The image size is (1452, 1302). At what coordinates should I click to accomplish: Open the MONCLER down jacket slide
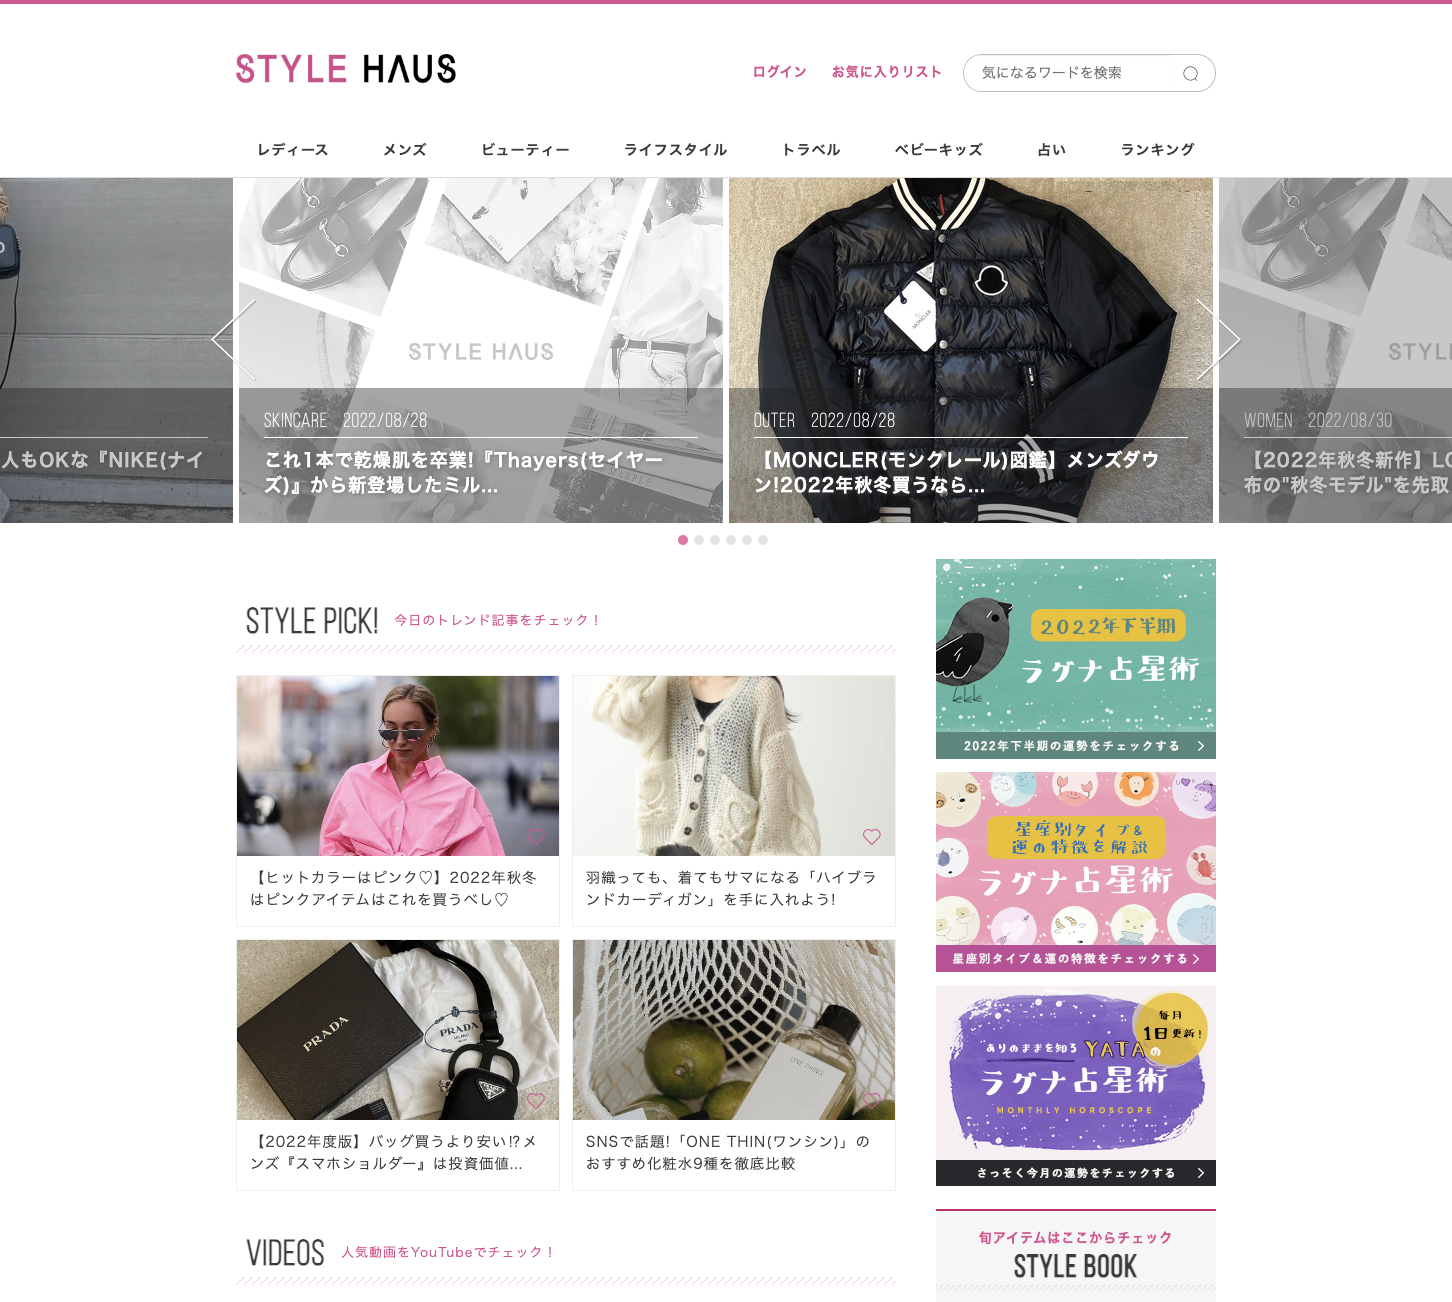(x=971, y=350)
